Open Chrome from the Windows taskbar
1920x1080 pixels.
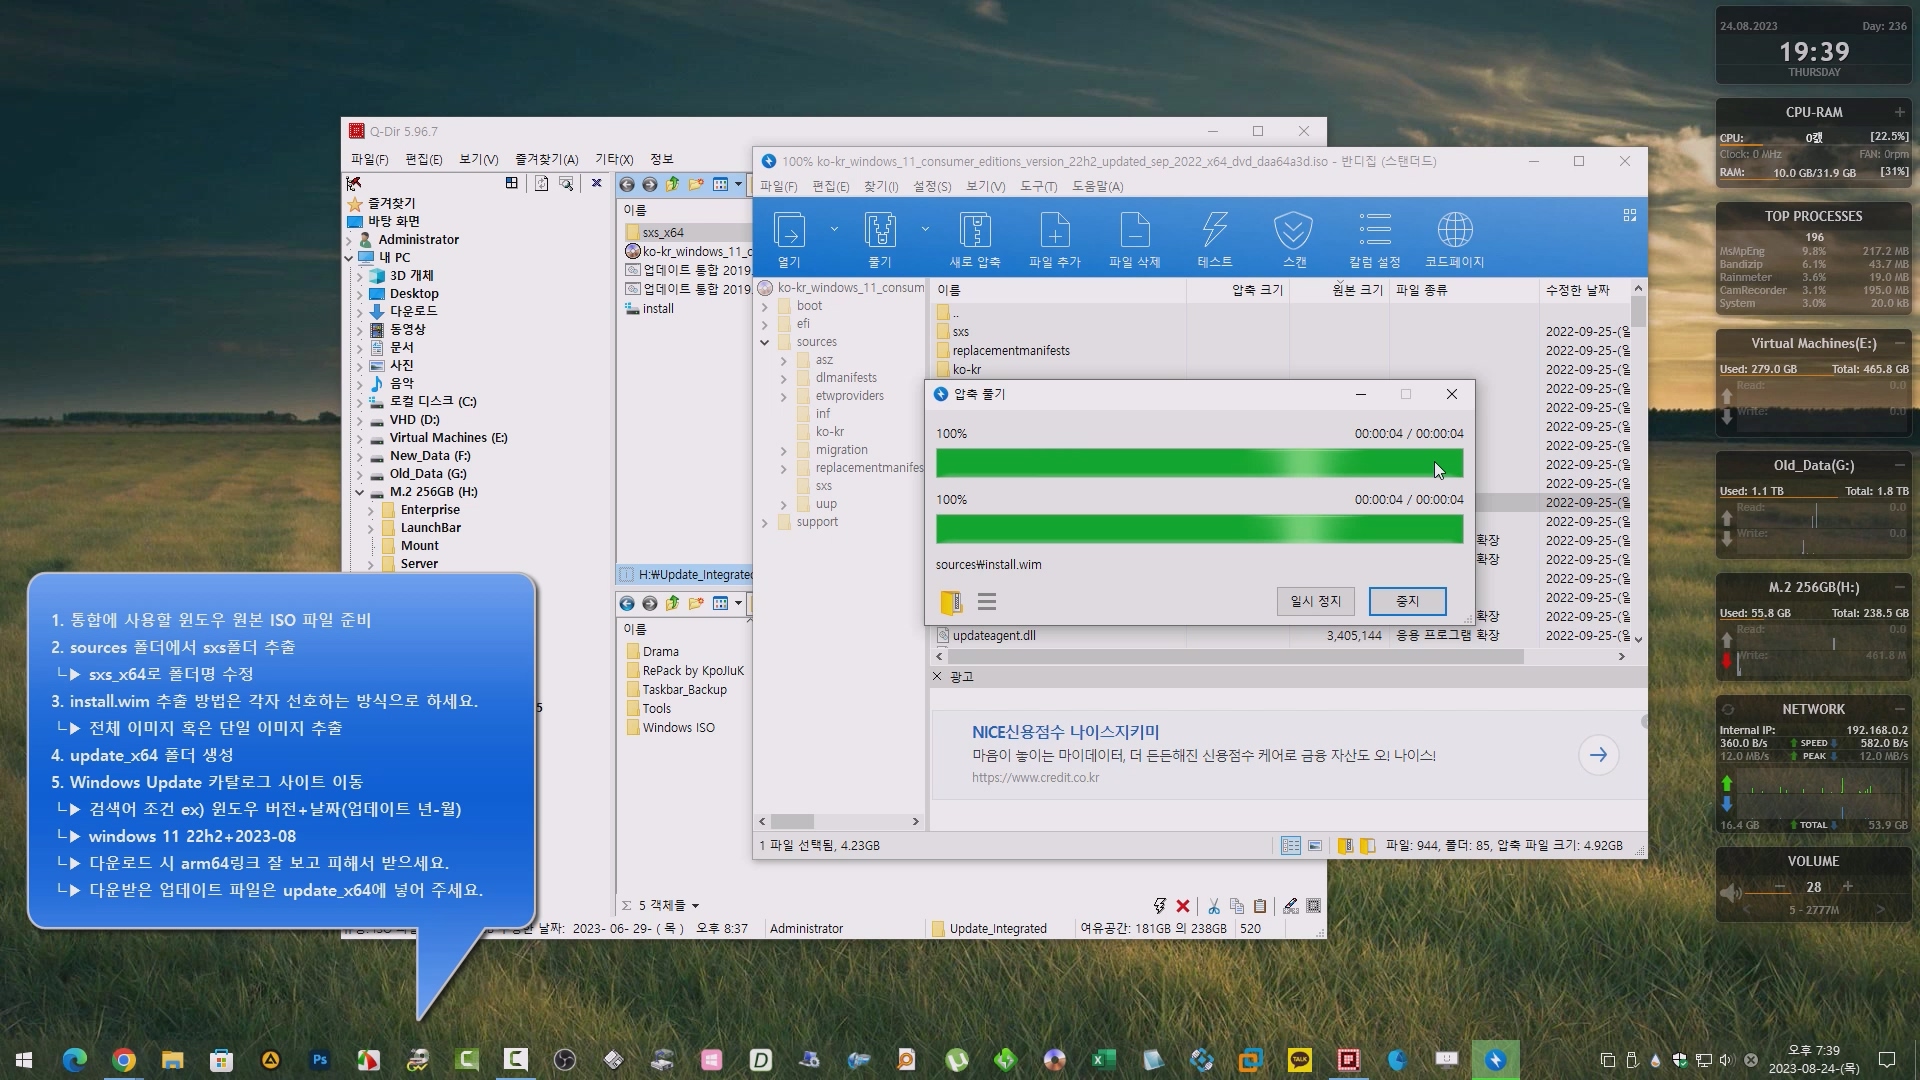tap(124, 1060)
